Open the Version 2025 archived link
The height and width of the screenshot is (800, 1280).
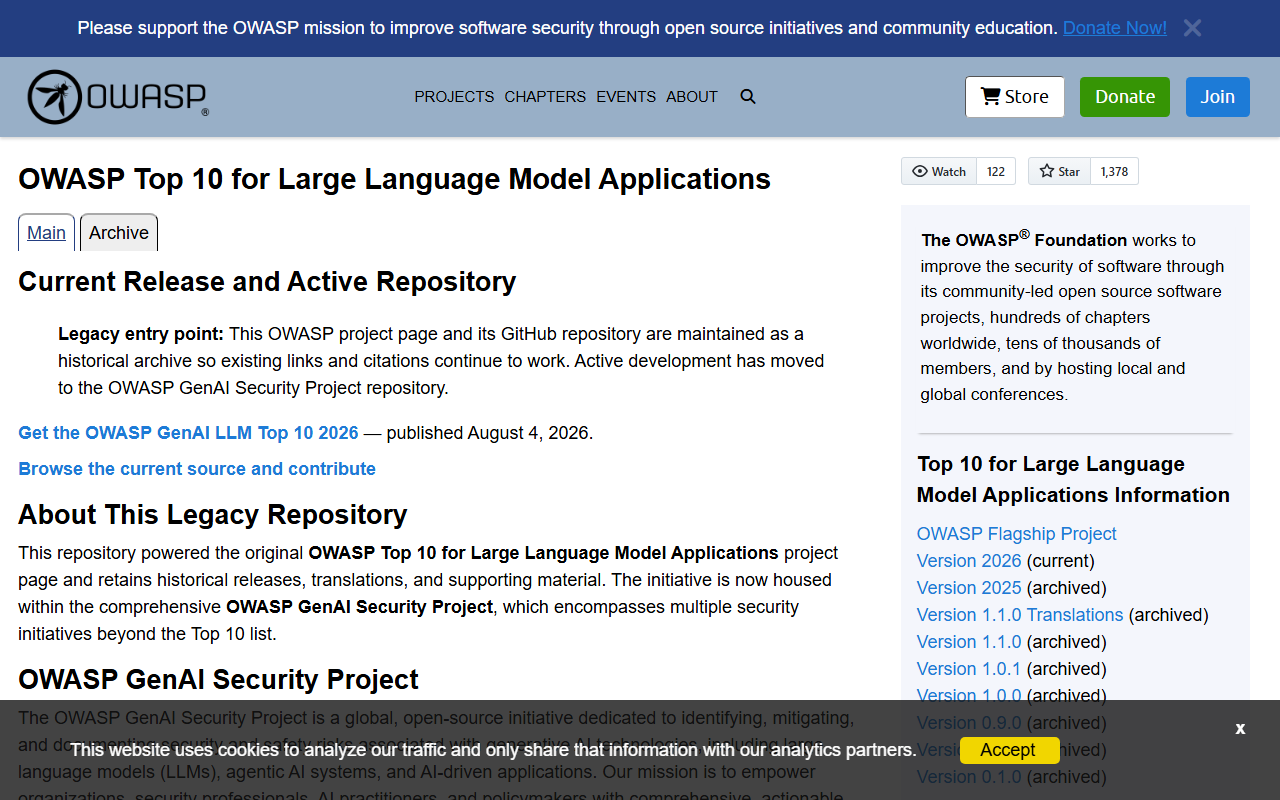969,588
